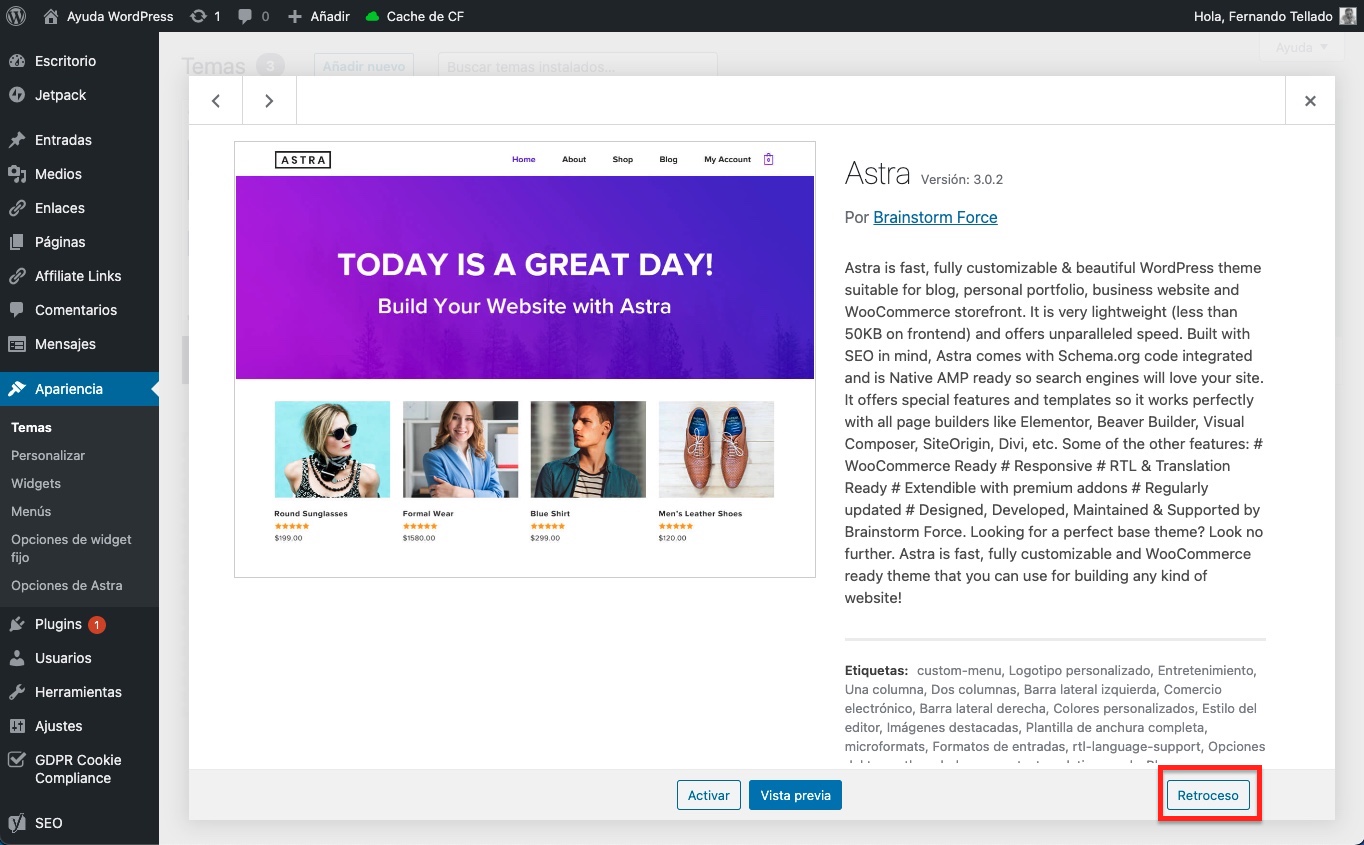This screenshot has width=1364, height=845.
Task: Click the Astra theme screenshot preview
Action: (x=525, y=359)
